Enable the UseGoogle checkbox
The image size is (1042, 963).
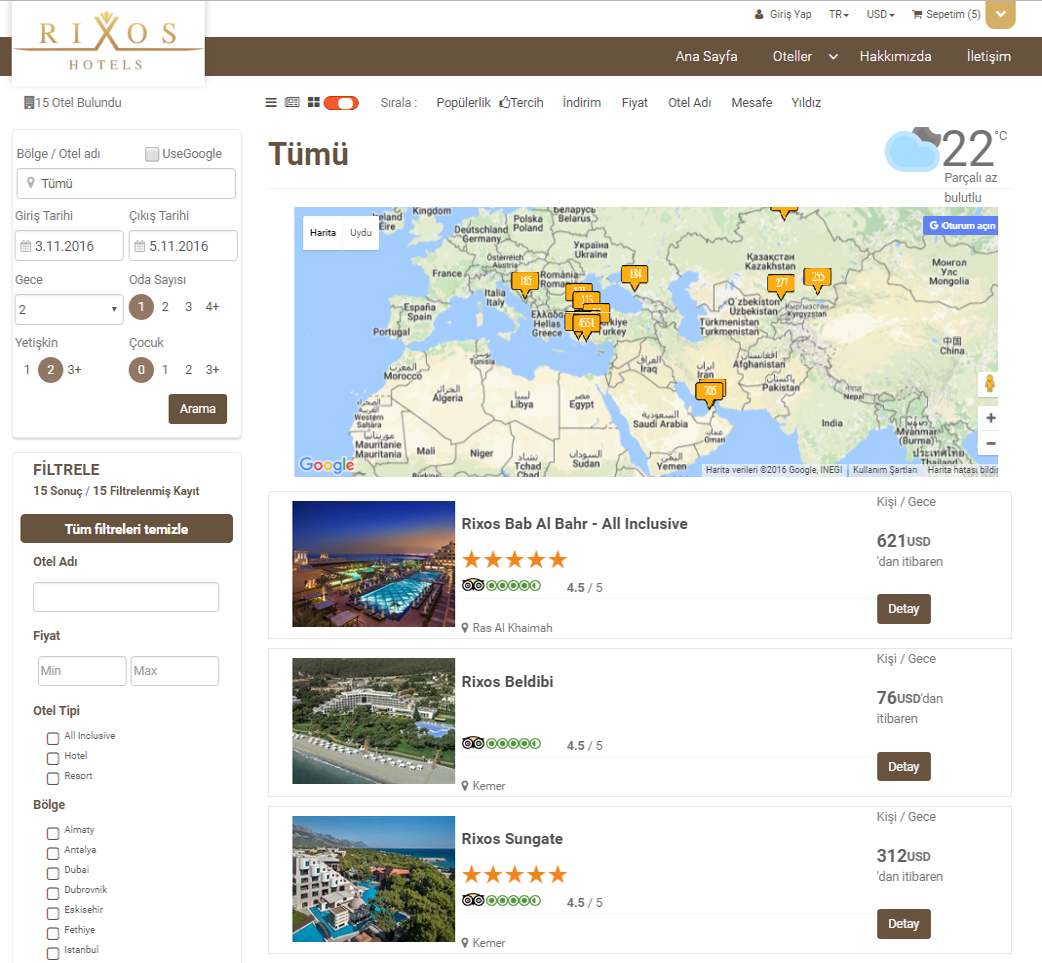pyautogui.click(x=152, y=154)
